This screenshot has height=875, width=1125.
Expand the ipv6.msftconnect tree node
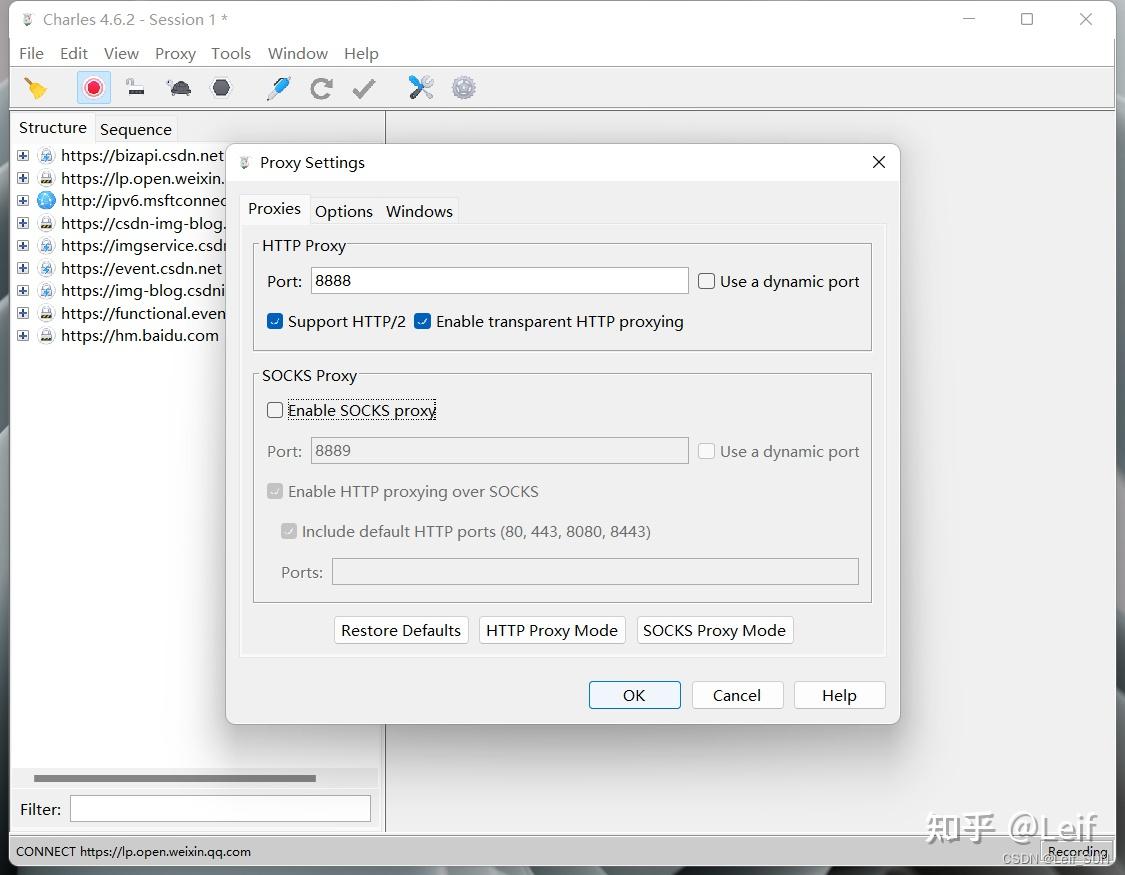pos(23,200)
